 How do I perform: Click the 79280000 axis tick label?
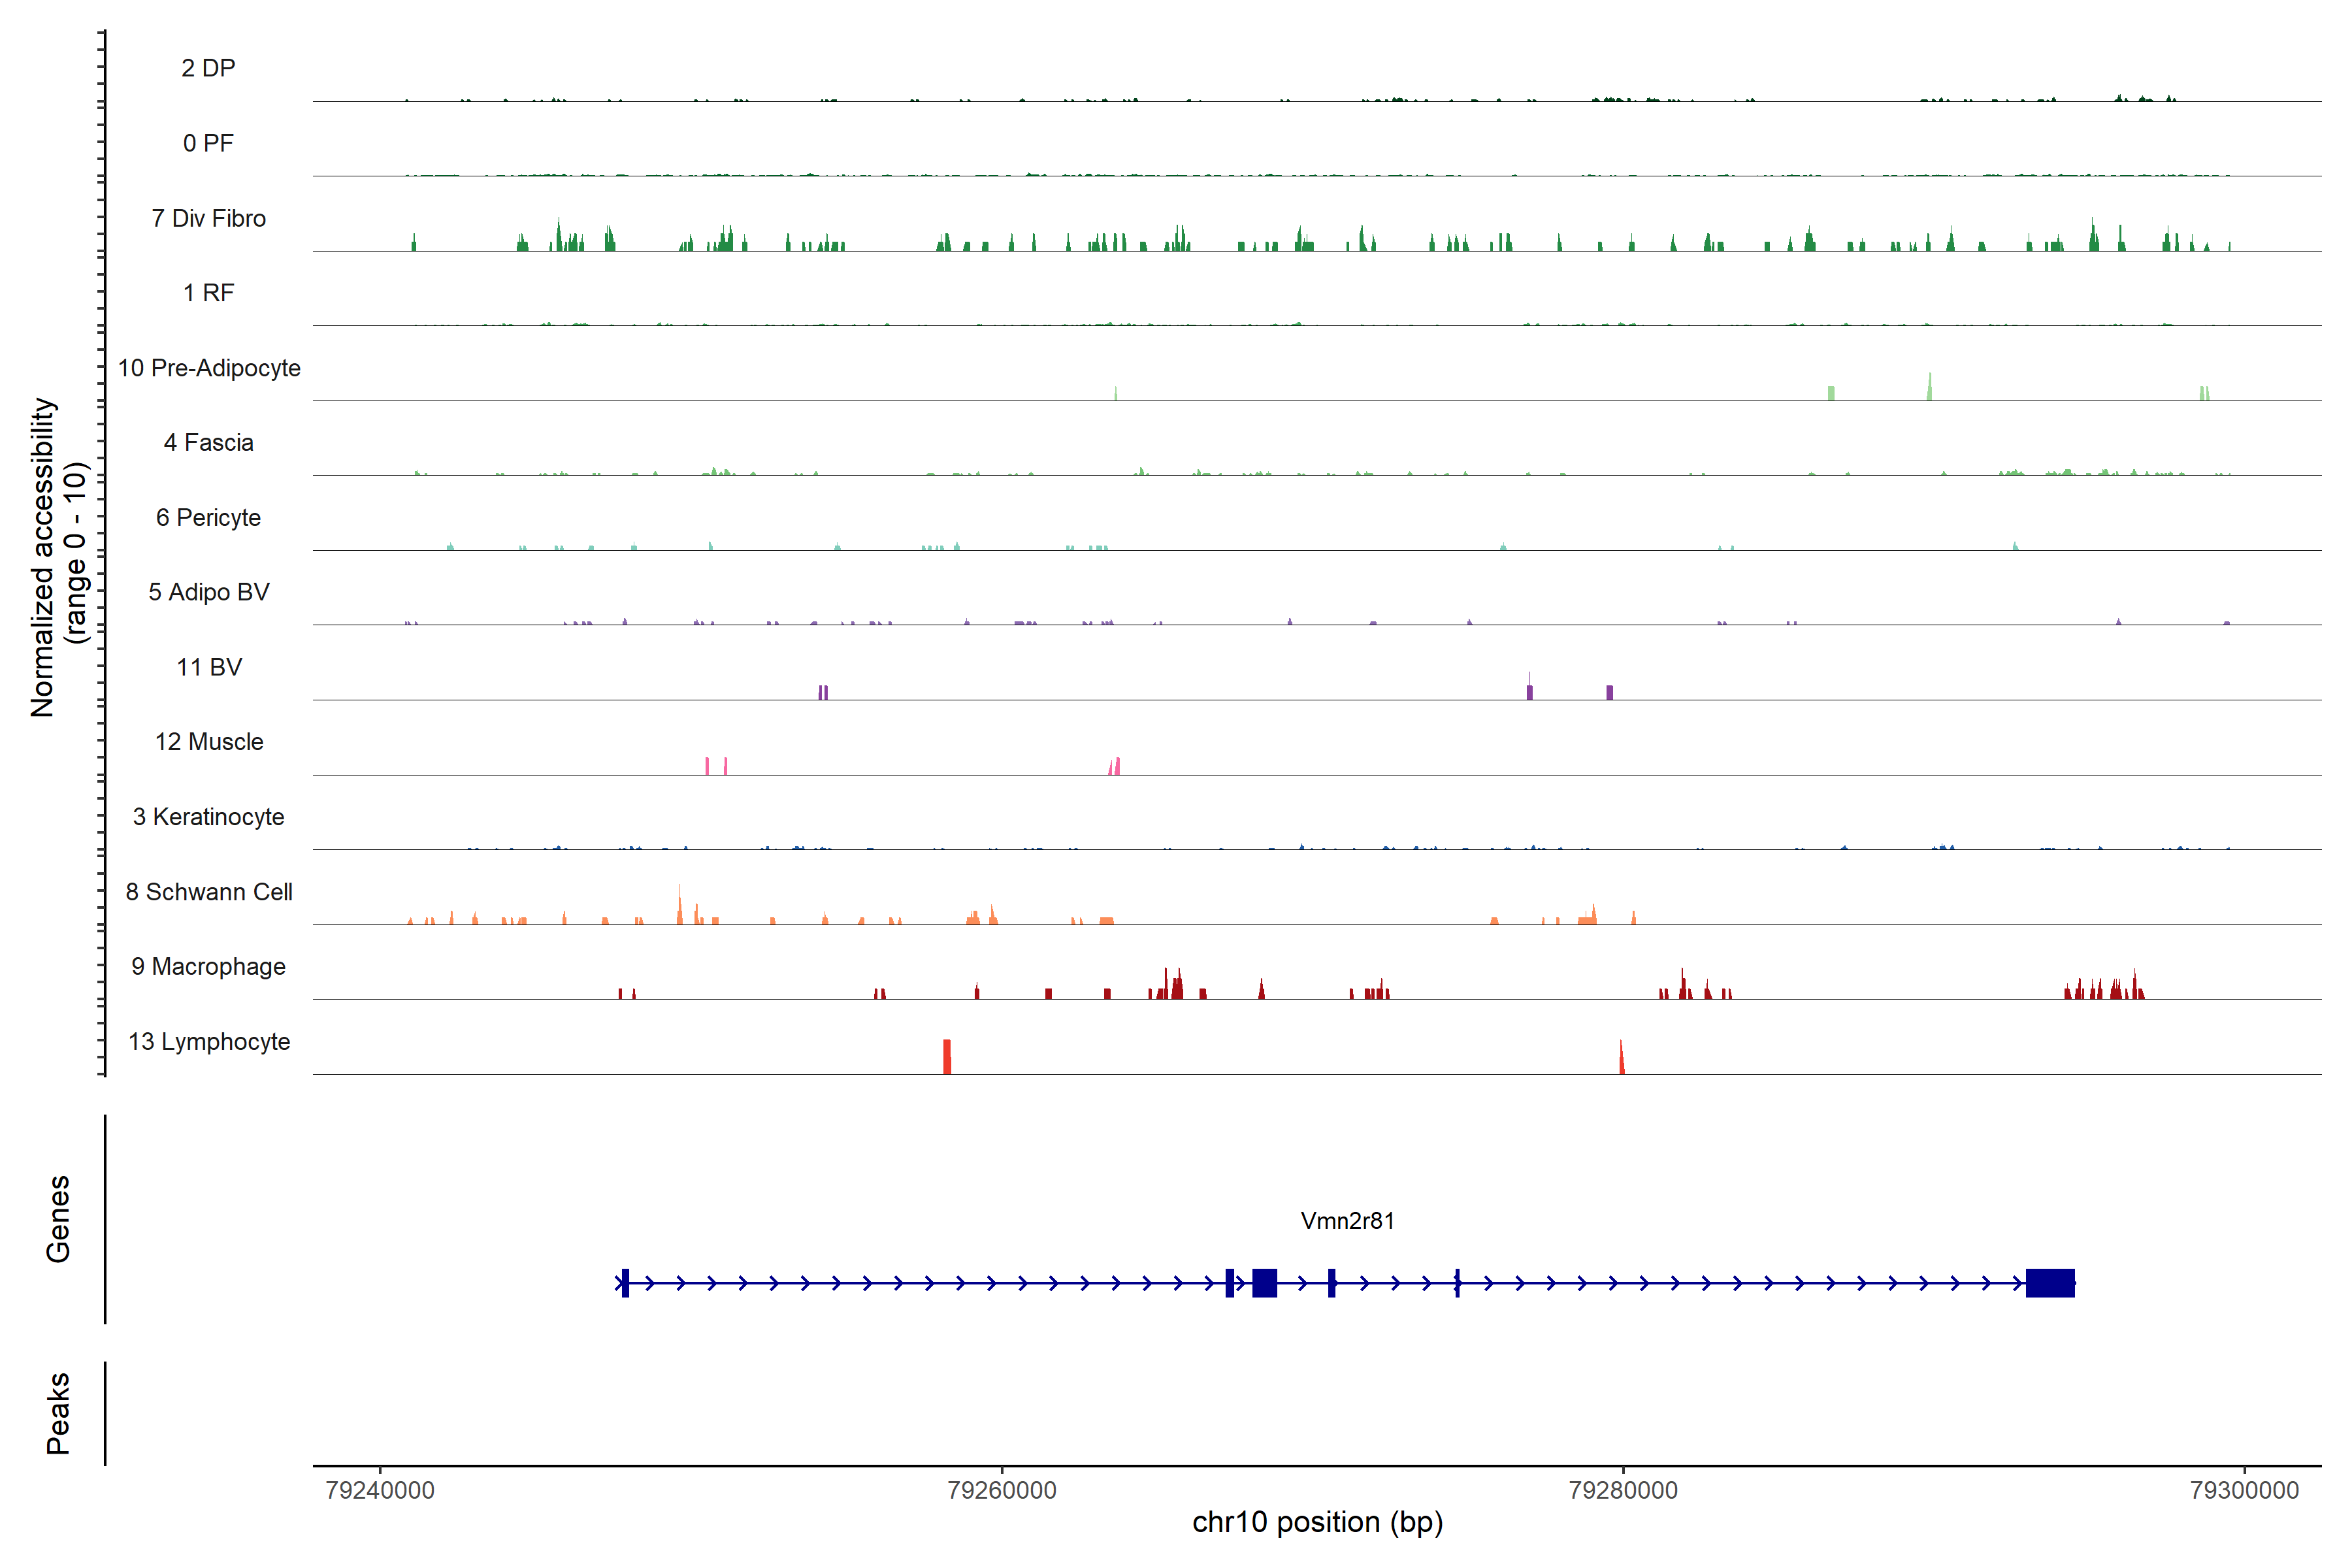point(1623,1490)
